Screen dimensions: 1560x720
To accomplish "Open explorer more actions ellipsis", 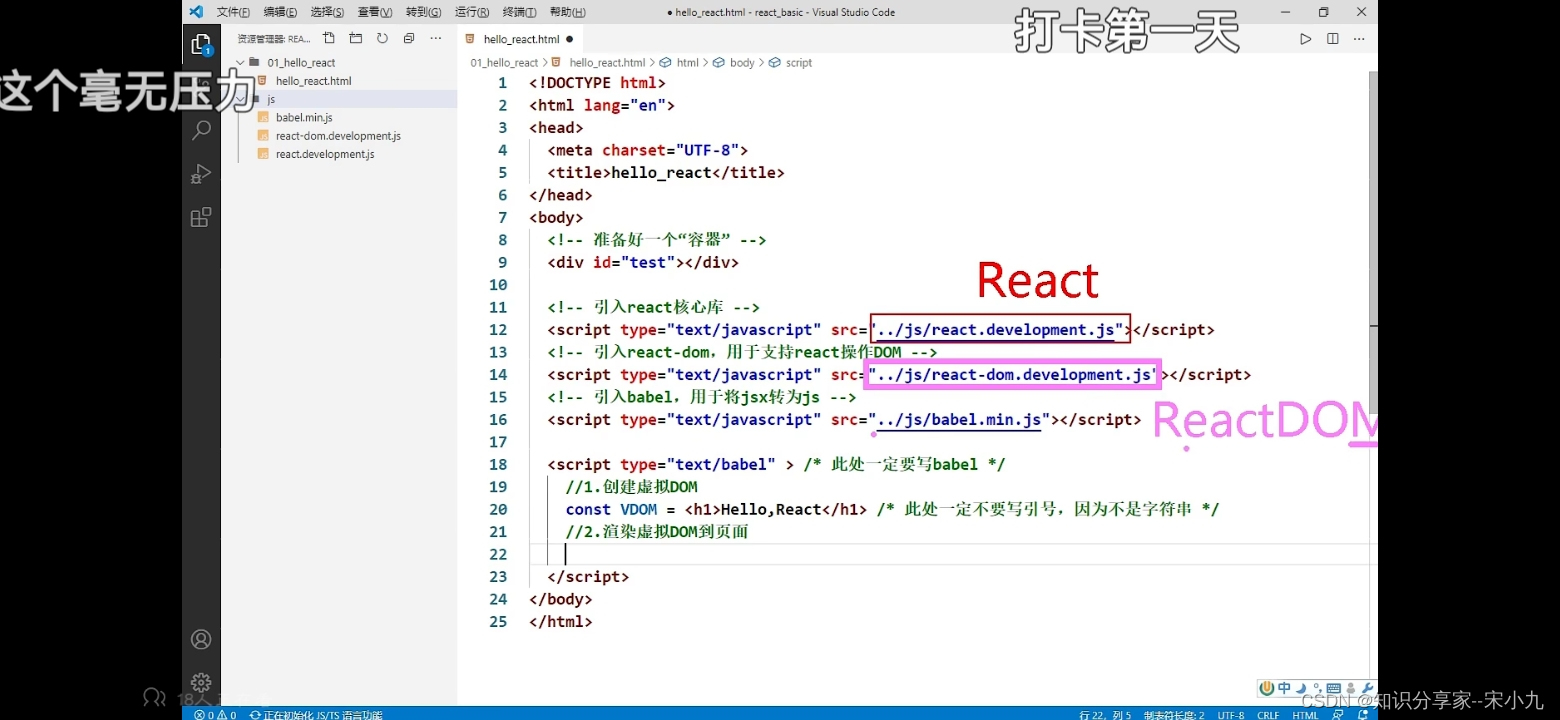I will [435, 38].
